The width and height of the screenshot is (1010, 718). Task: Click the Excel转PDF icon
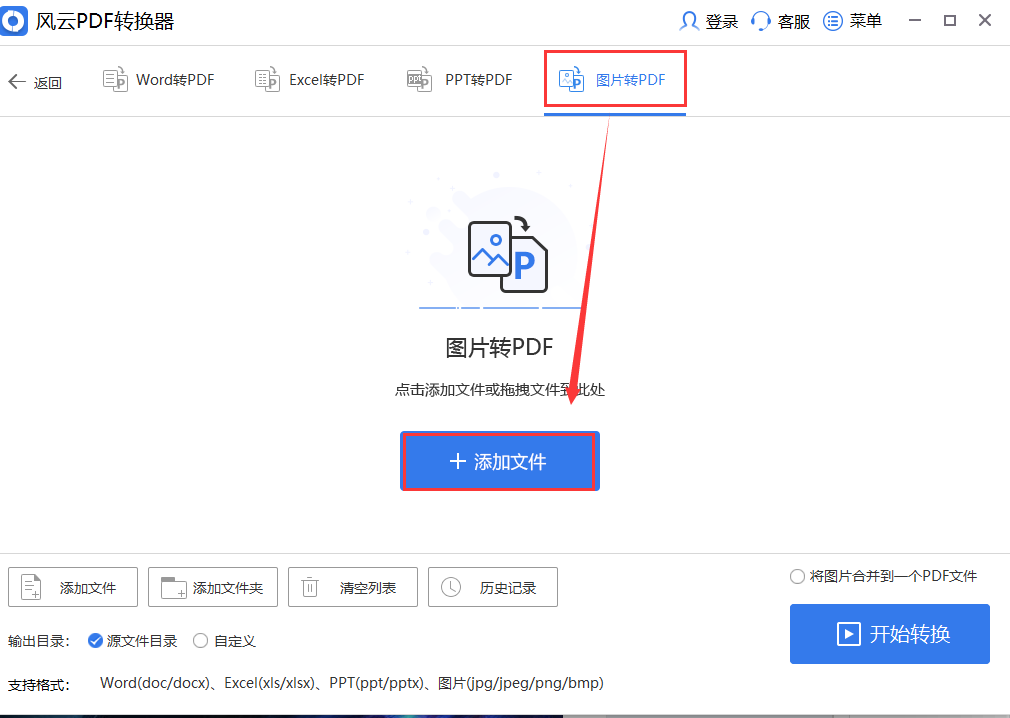[x=266, y=79]
